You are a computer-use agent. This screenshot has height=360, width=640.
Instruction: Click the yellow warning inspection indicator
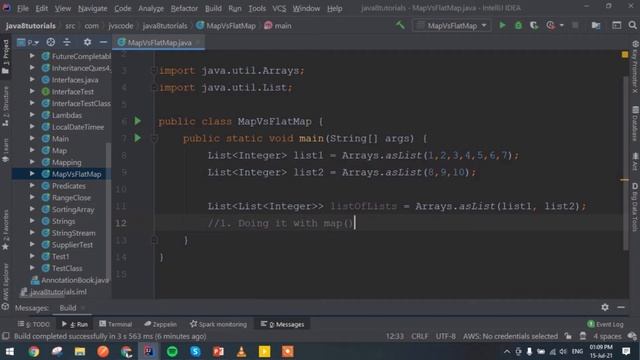pyautogui.click(x=625, y=54)
